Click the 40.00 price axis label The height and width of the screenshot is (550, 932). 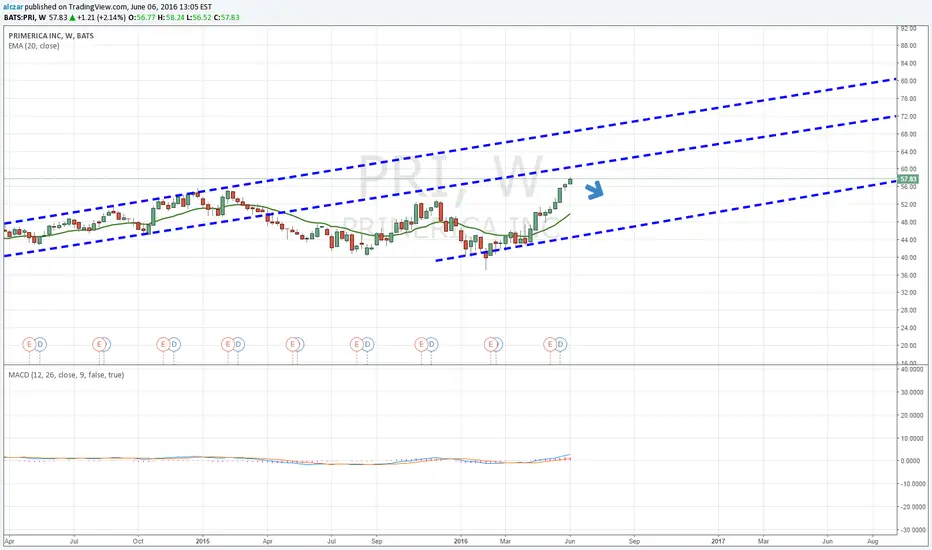pos(908,257)
